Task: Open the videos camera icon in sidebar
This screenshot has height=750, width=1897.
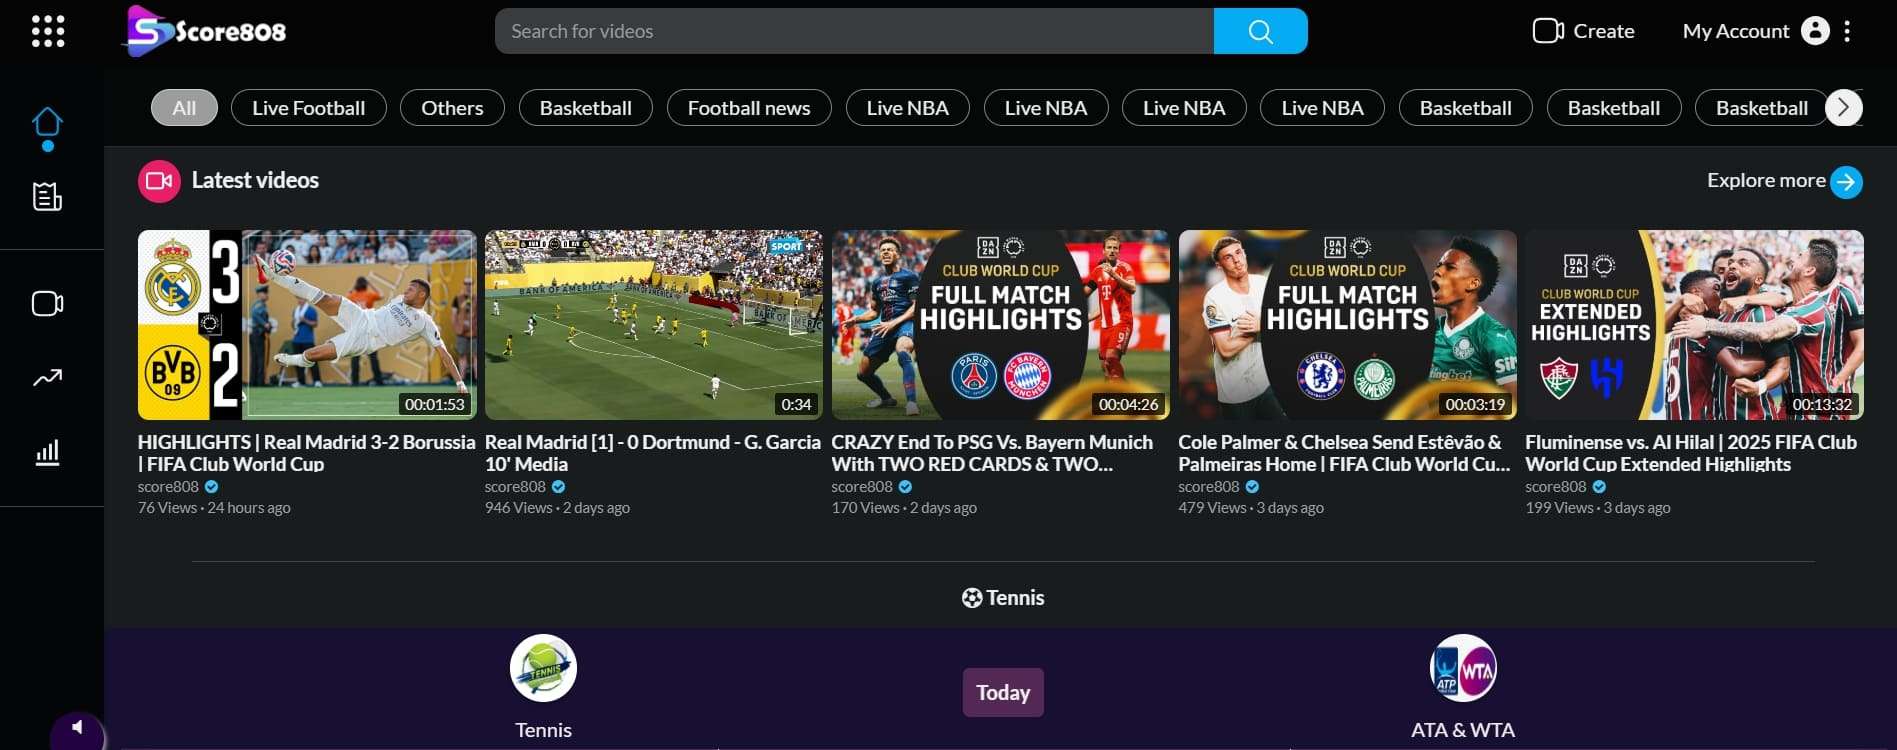Action: (x=47, y=303)
